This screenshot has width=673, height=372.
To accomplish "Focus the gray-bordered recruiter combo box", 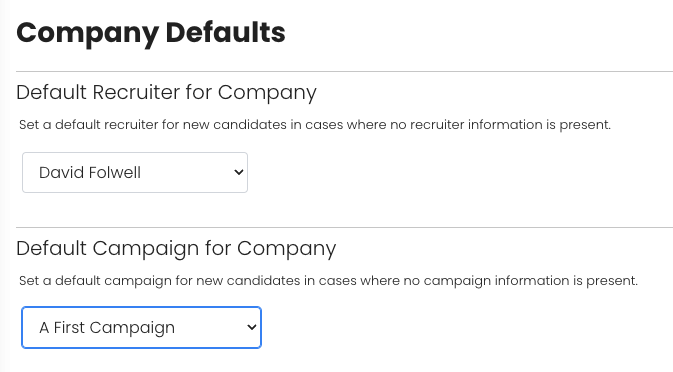I will pyautogui.click(x=135, y=172).
